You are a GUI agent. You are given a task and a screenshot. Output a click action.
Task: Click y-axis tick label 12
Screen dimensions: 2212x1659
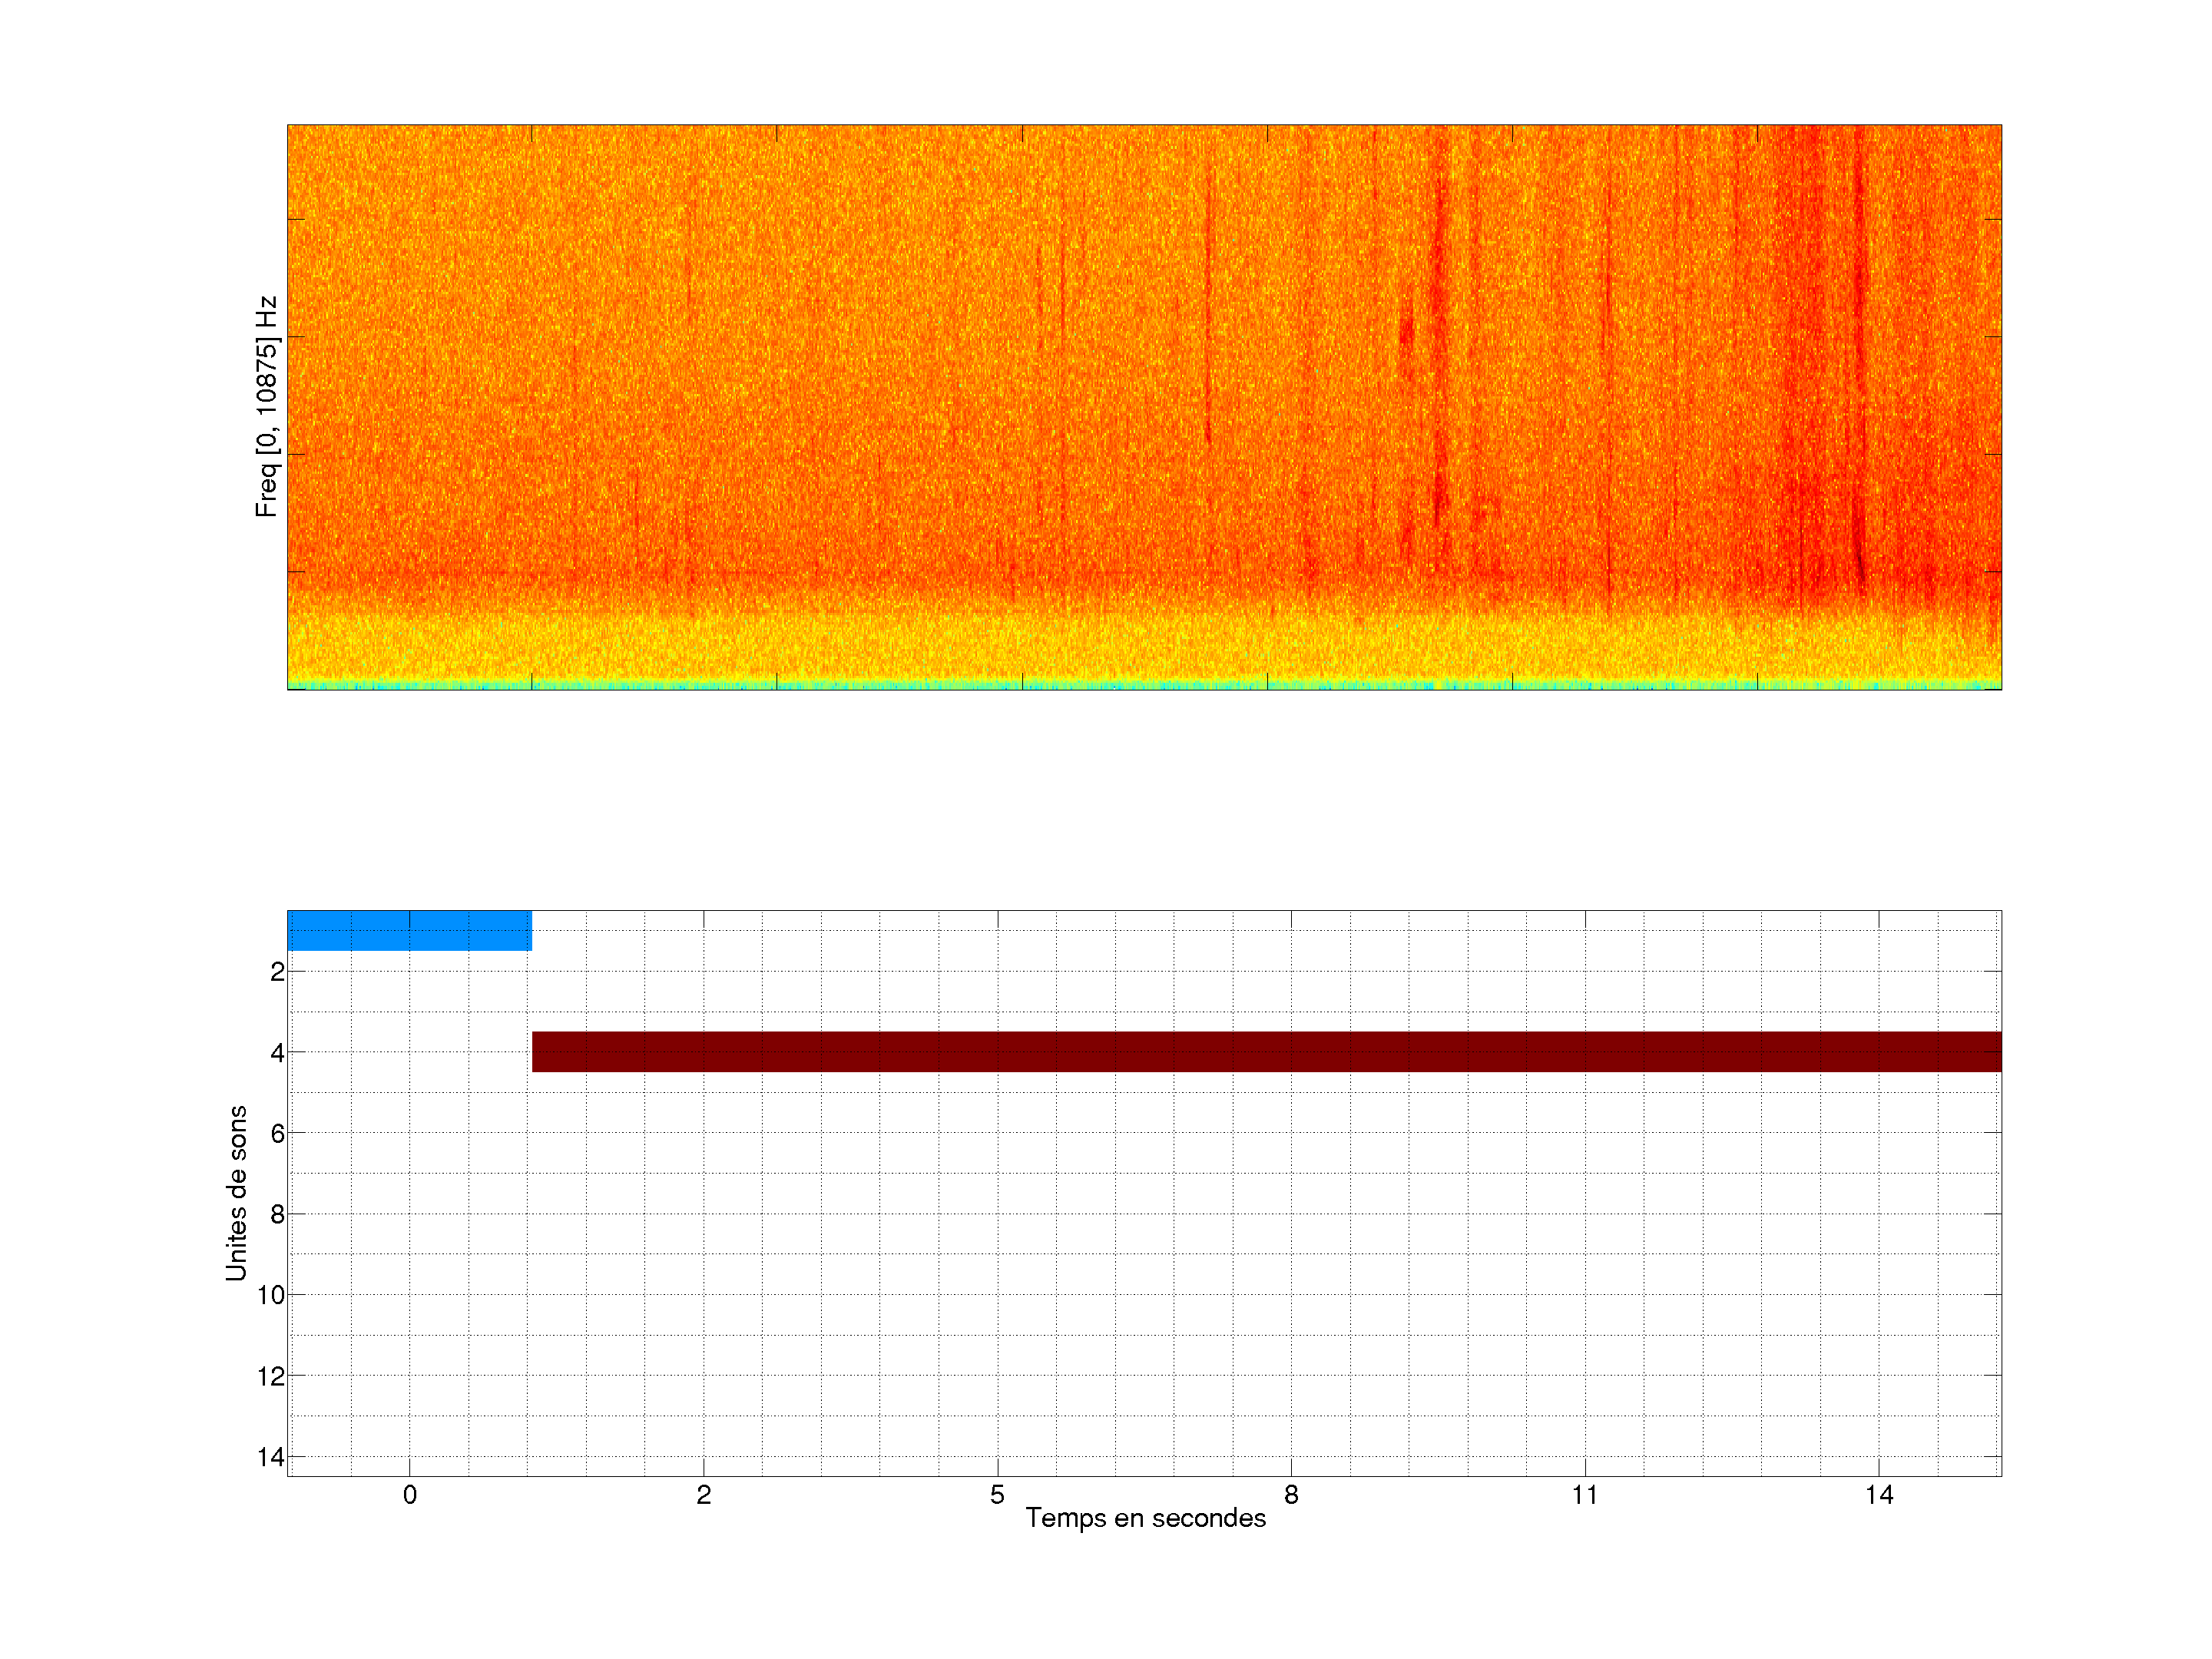point(271,1377)
